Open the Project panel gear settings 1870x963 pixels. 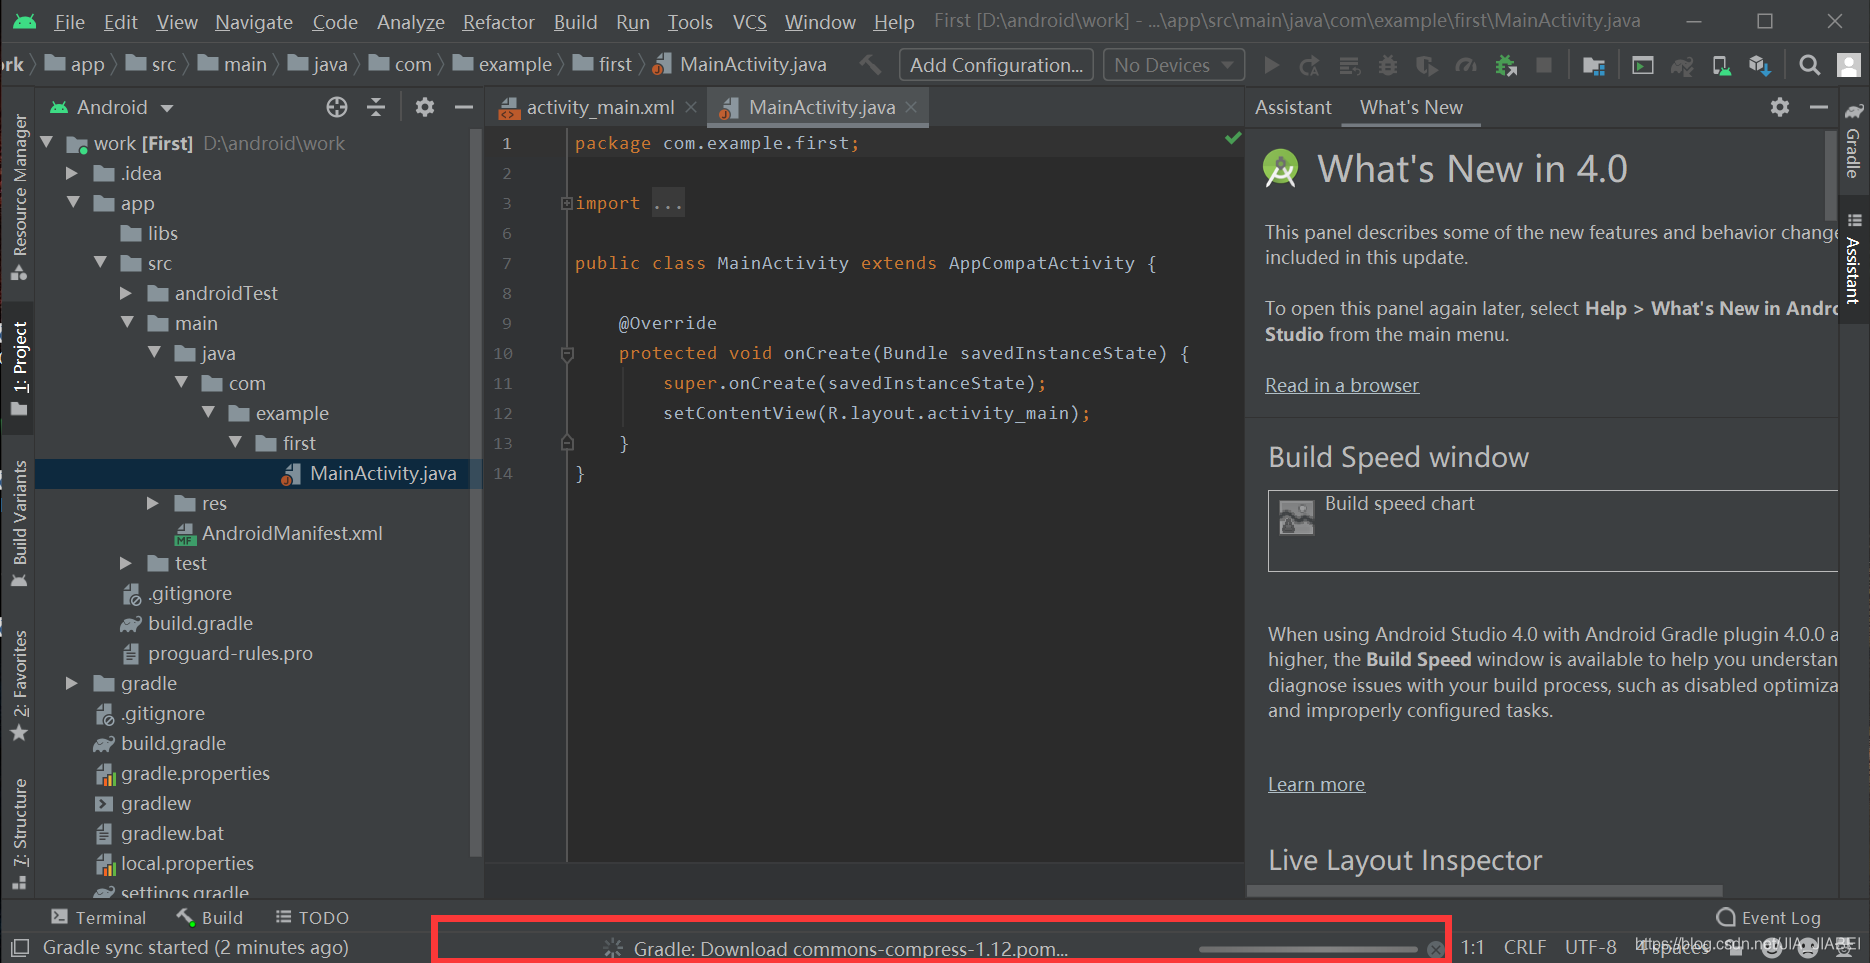coord(425,107)
